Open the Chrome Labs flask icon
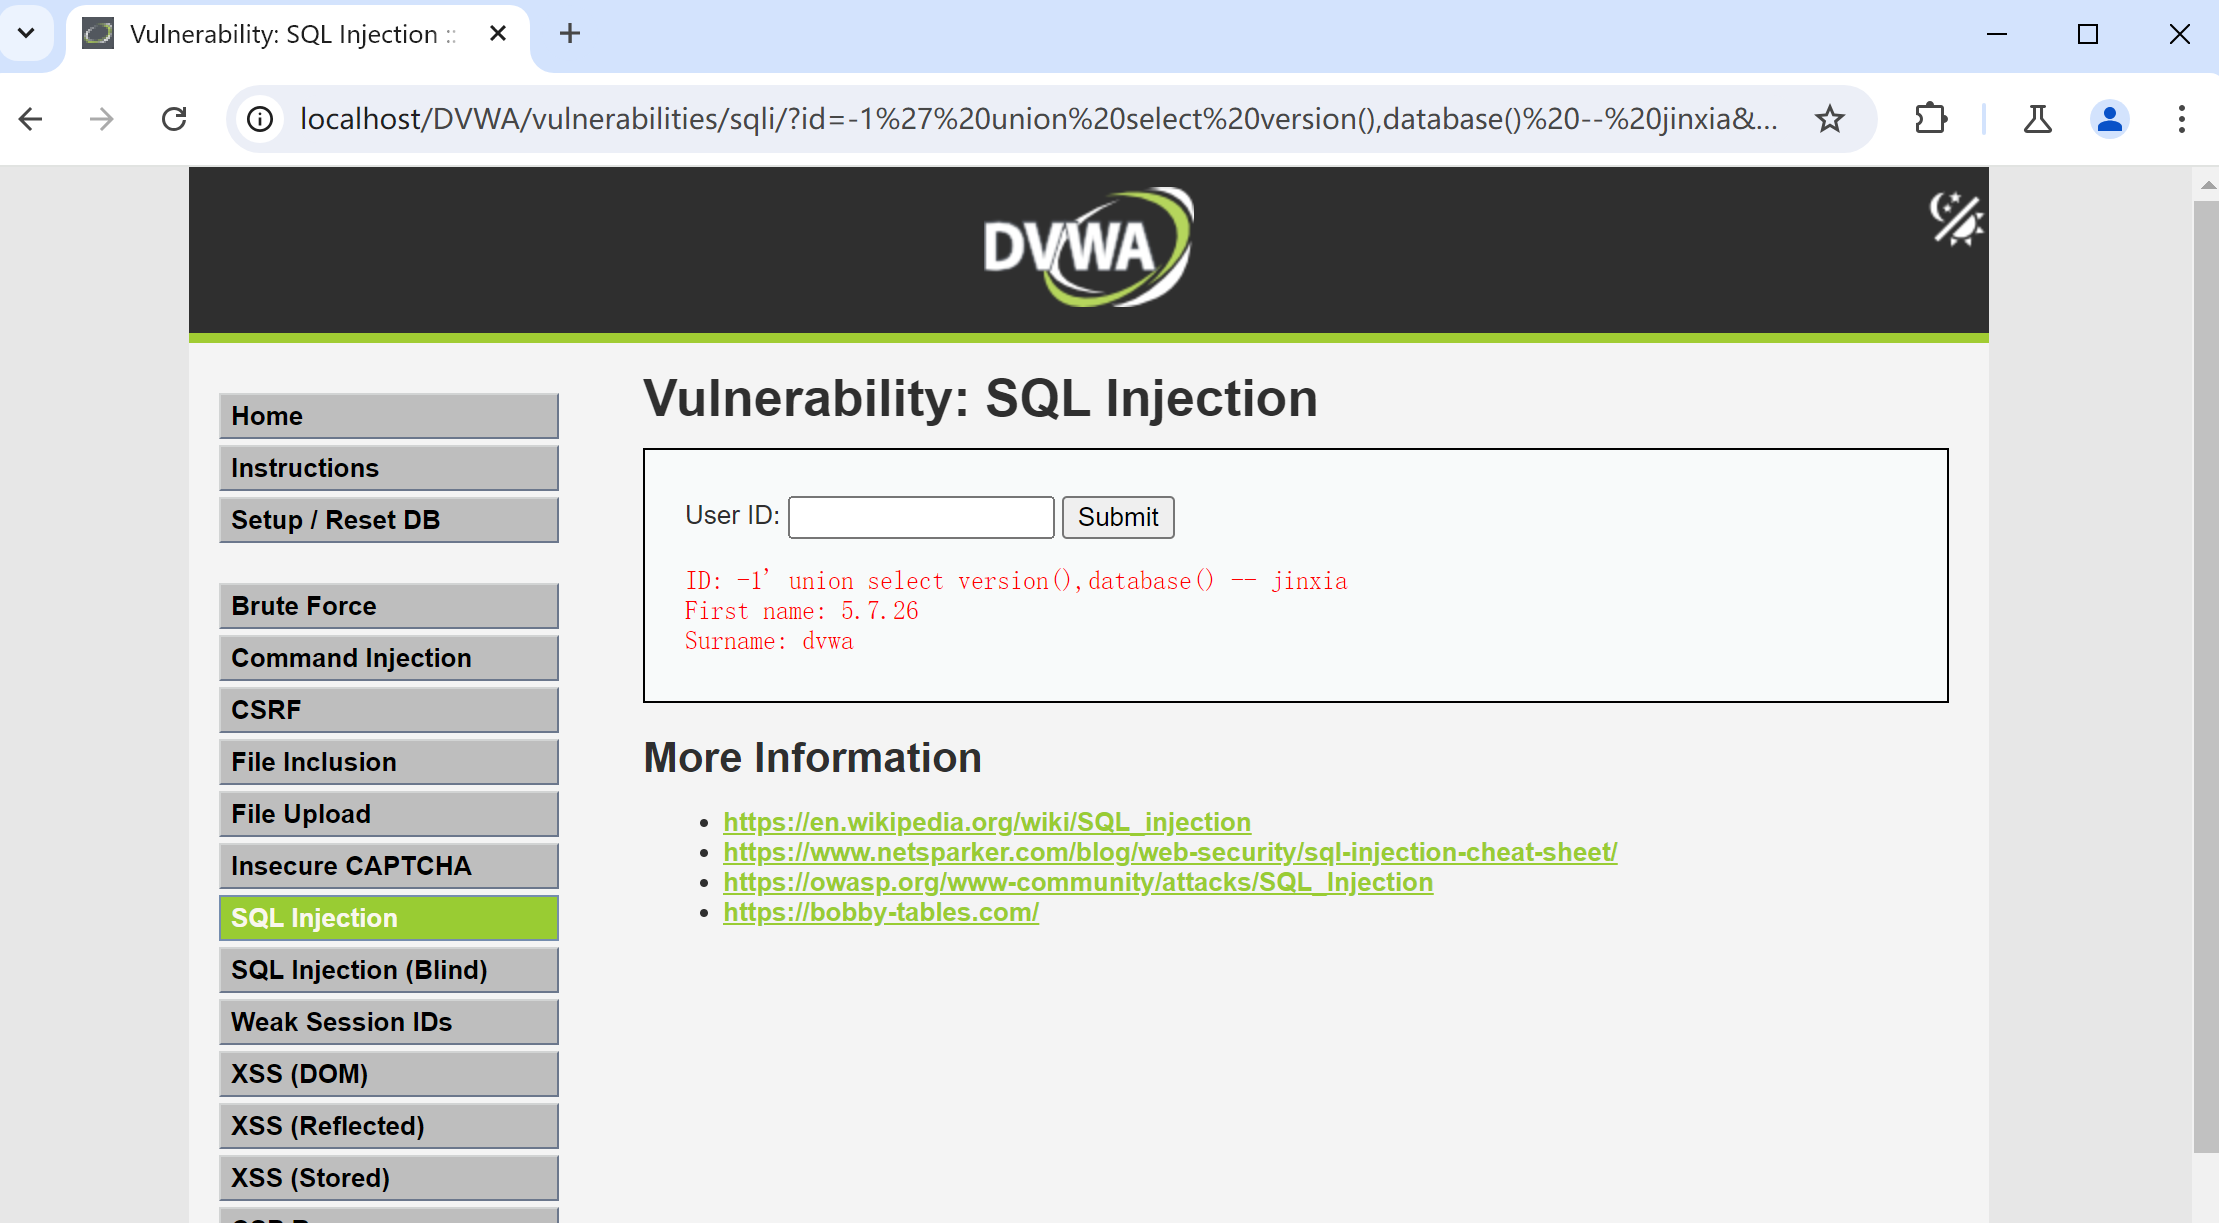Screen dimensions: 2219x1223 (2037, 119)
